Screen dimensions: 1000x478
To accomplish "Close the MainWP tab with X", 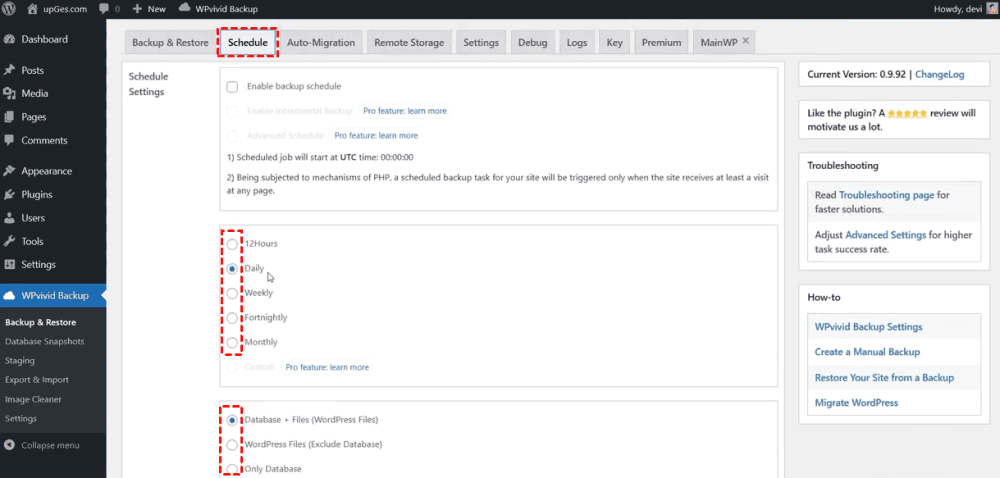I will click(746, 41).
